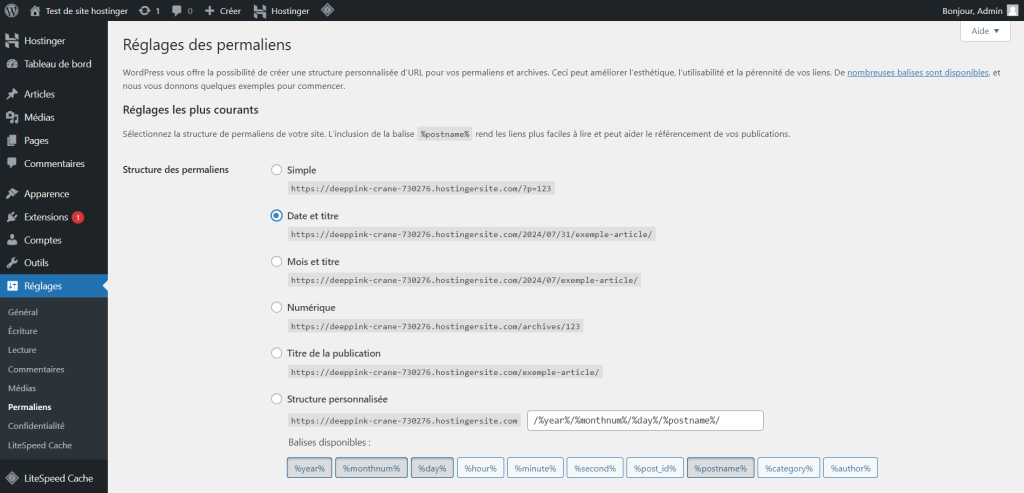Viewport: 1024px width, 493px height.
Task: Click the custom structure text field
Action: click(x=645, y=420)
